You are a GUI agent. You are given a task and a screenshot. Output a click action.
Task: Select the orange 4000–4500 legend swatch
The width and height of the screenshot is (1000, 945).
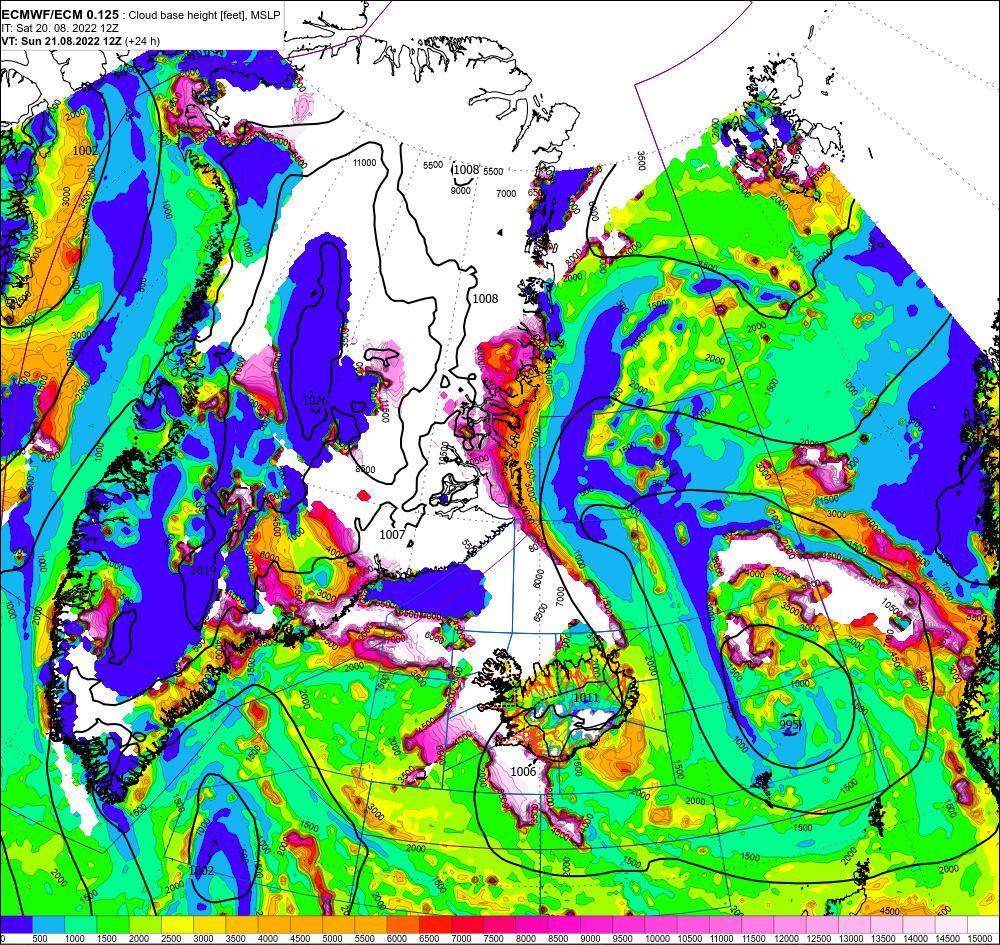(x=274, y=925)
